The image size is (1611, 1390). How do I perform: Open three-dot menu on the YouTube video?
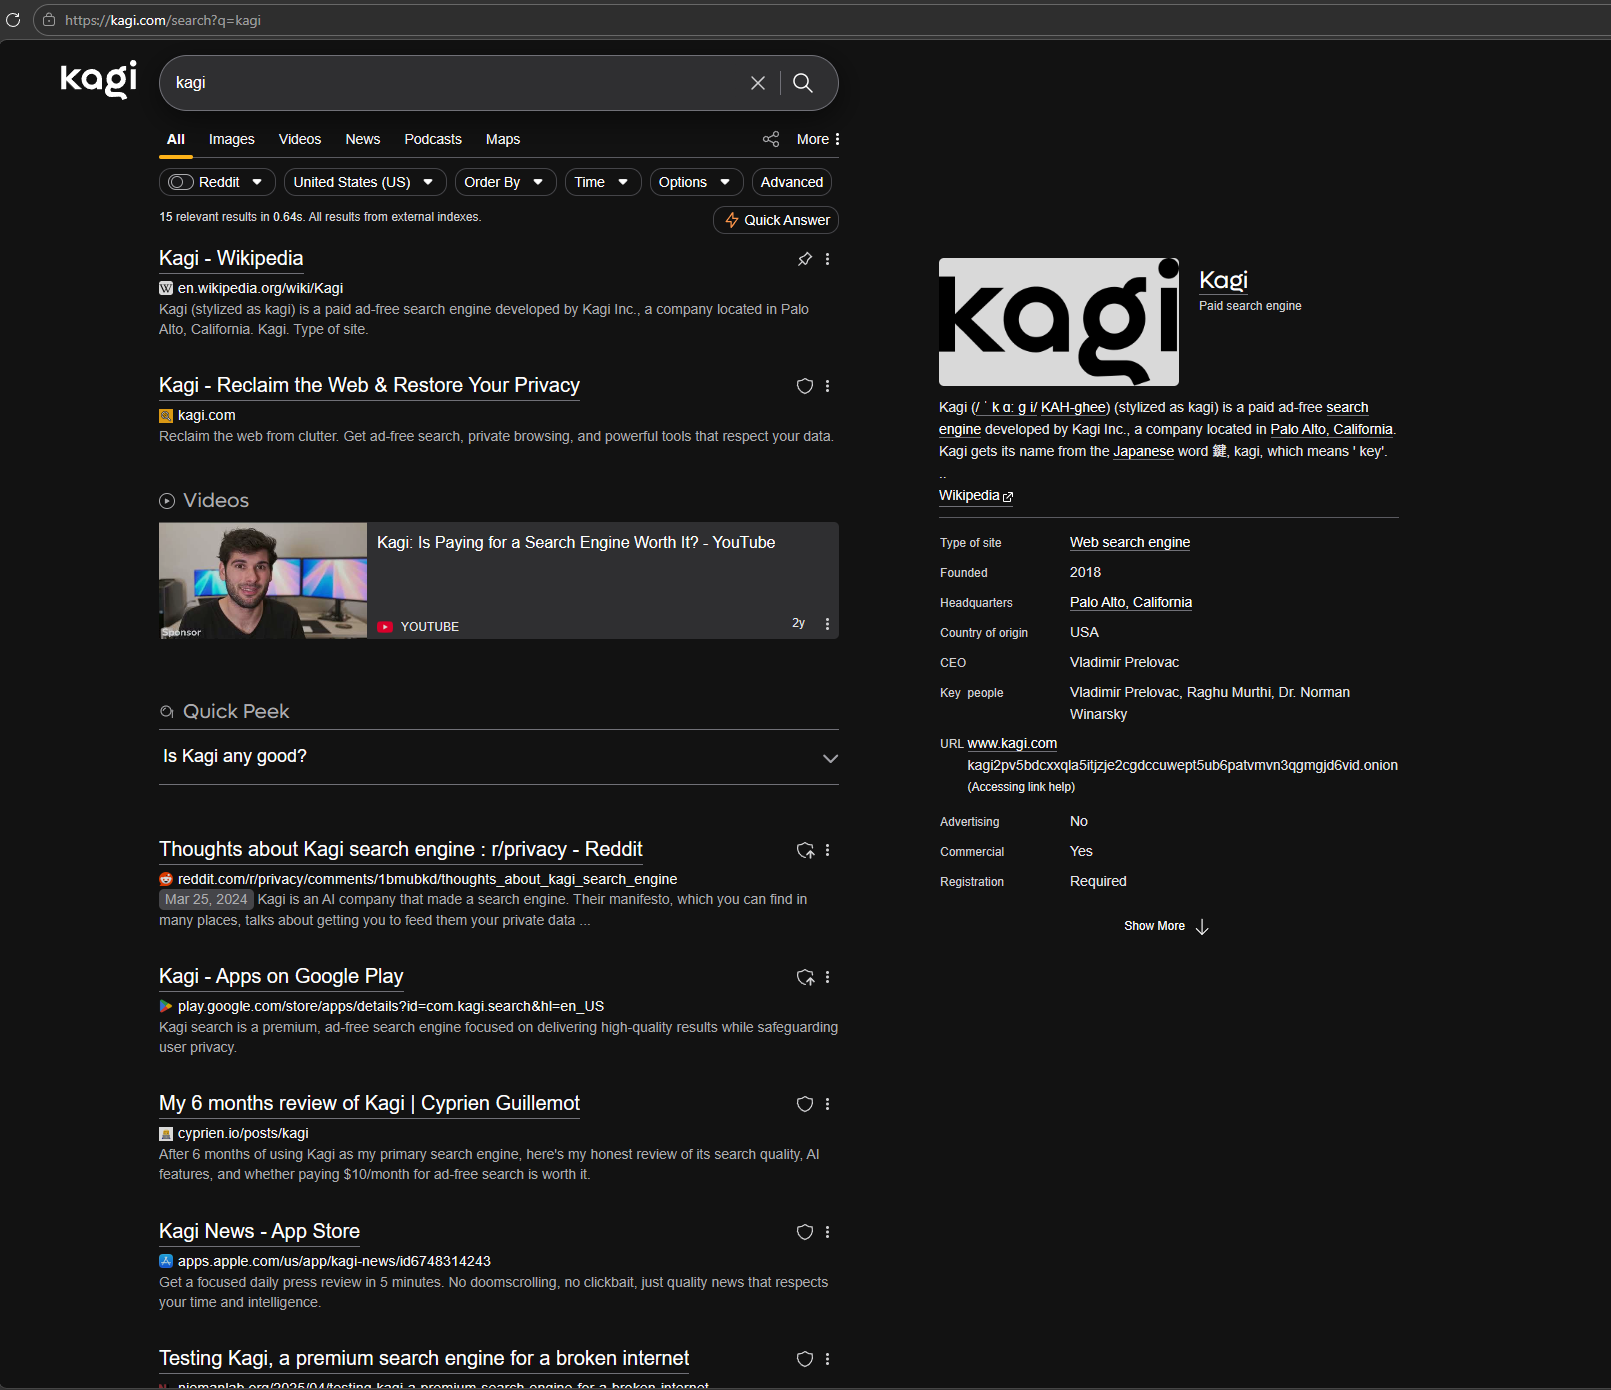[x=827, y=624]
